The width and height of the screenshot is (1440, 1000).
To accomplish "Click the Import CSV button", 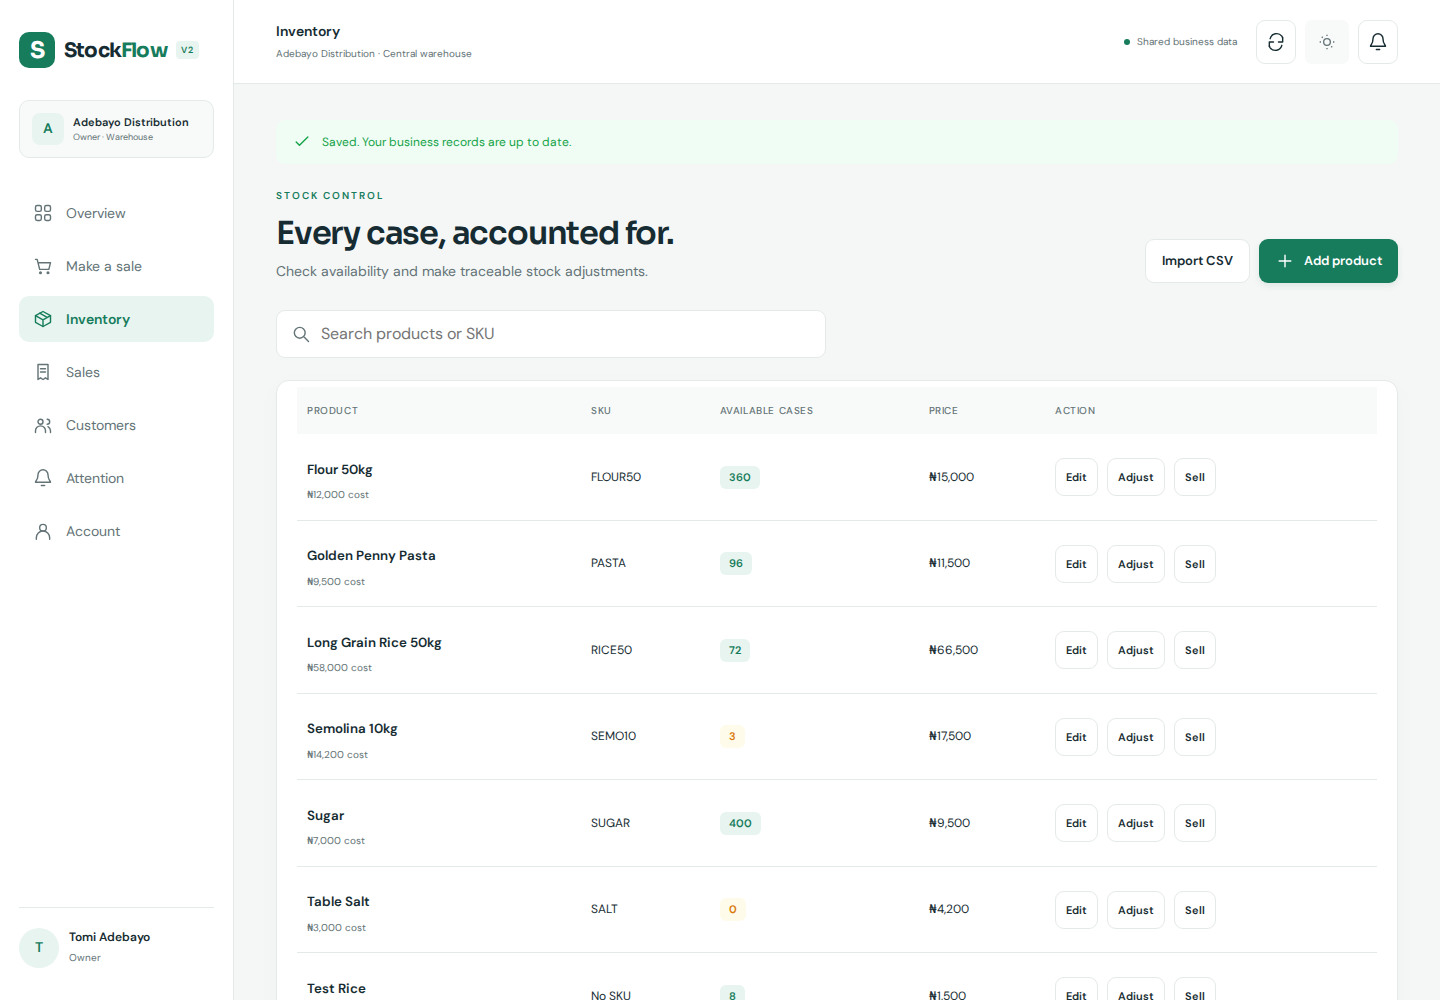I will [1197, 261].
